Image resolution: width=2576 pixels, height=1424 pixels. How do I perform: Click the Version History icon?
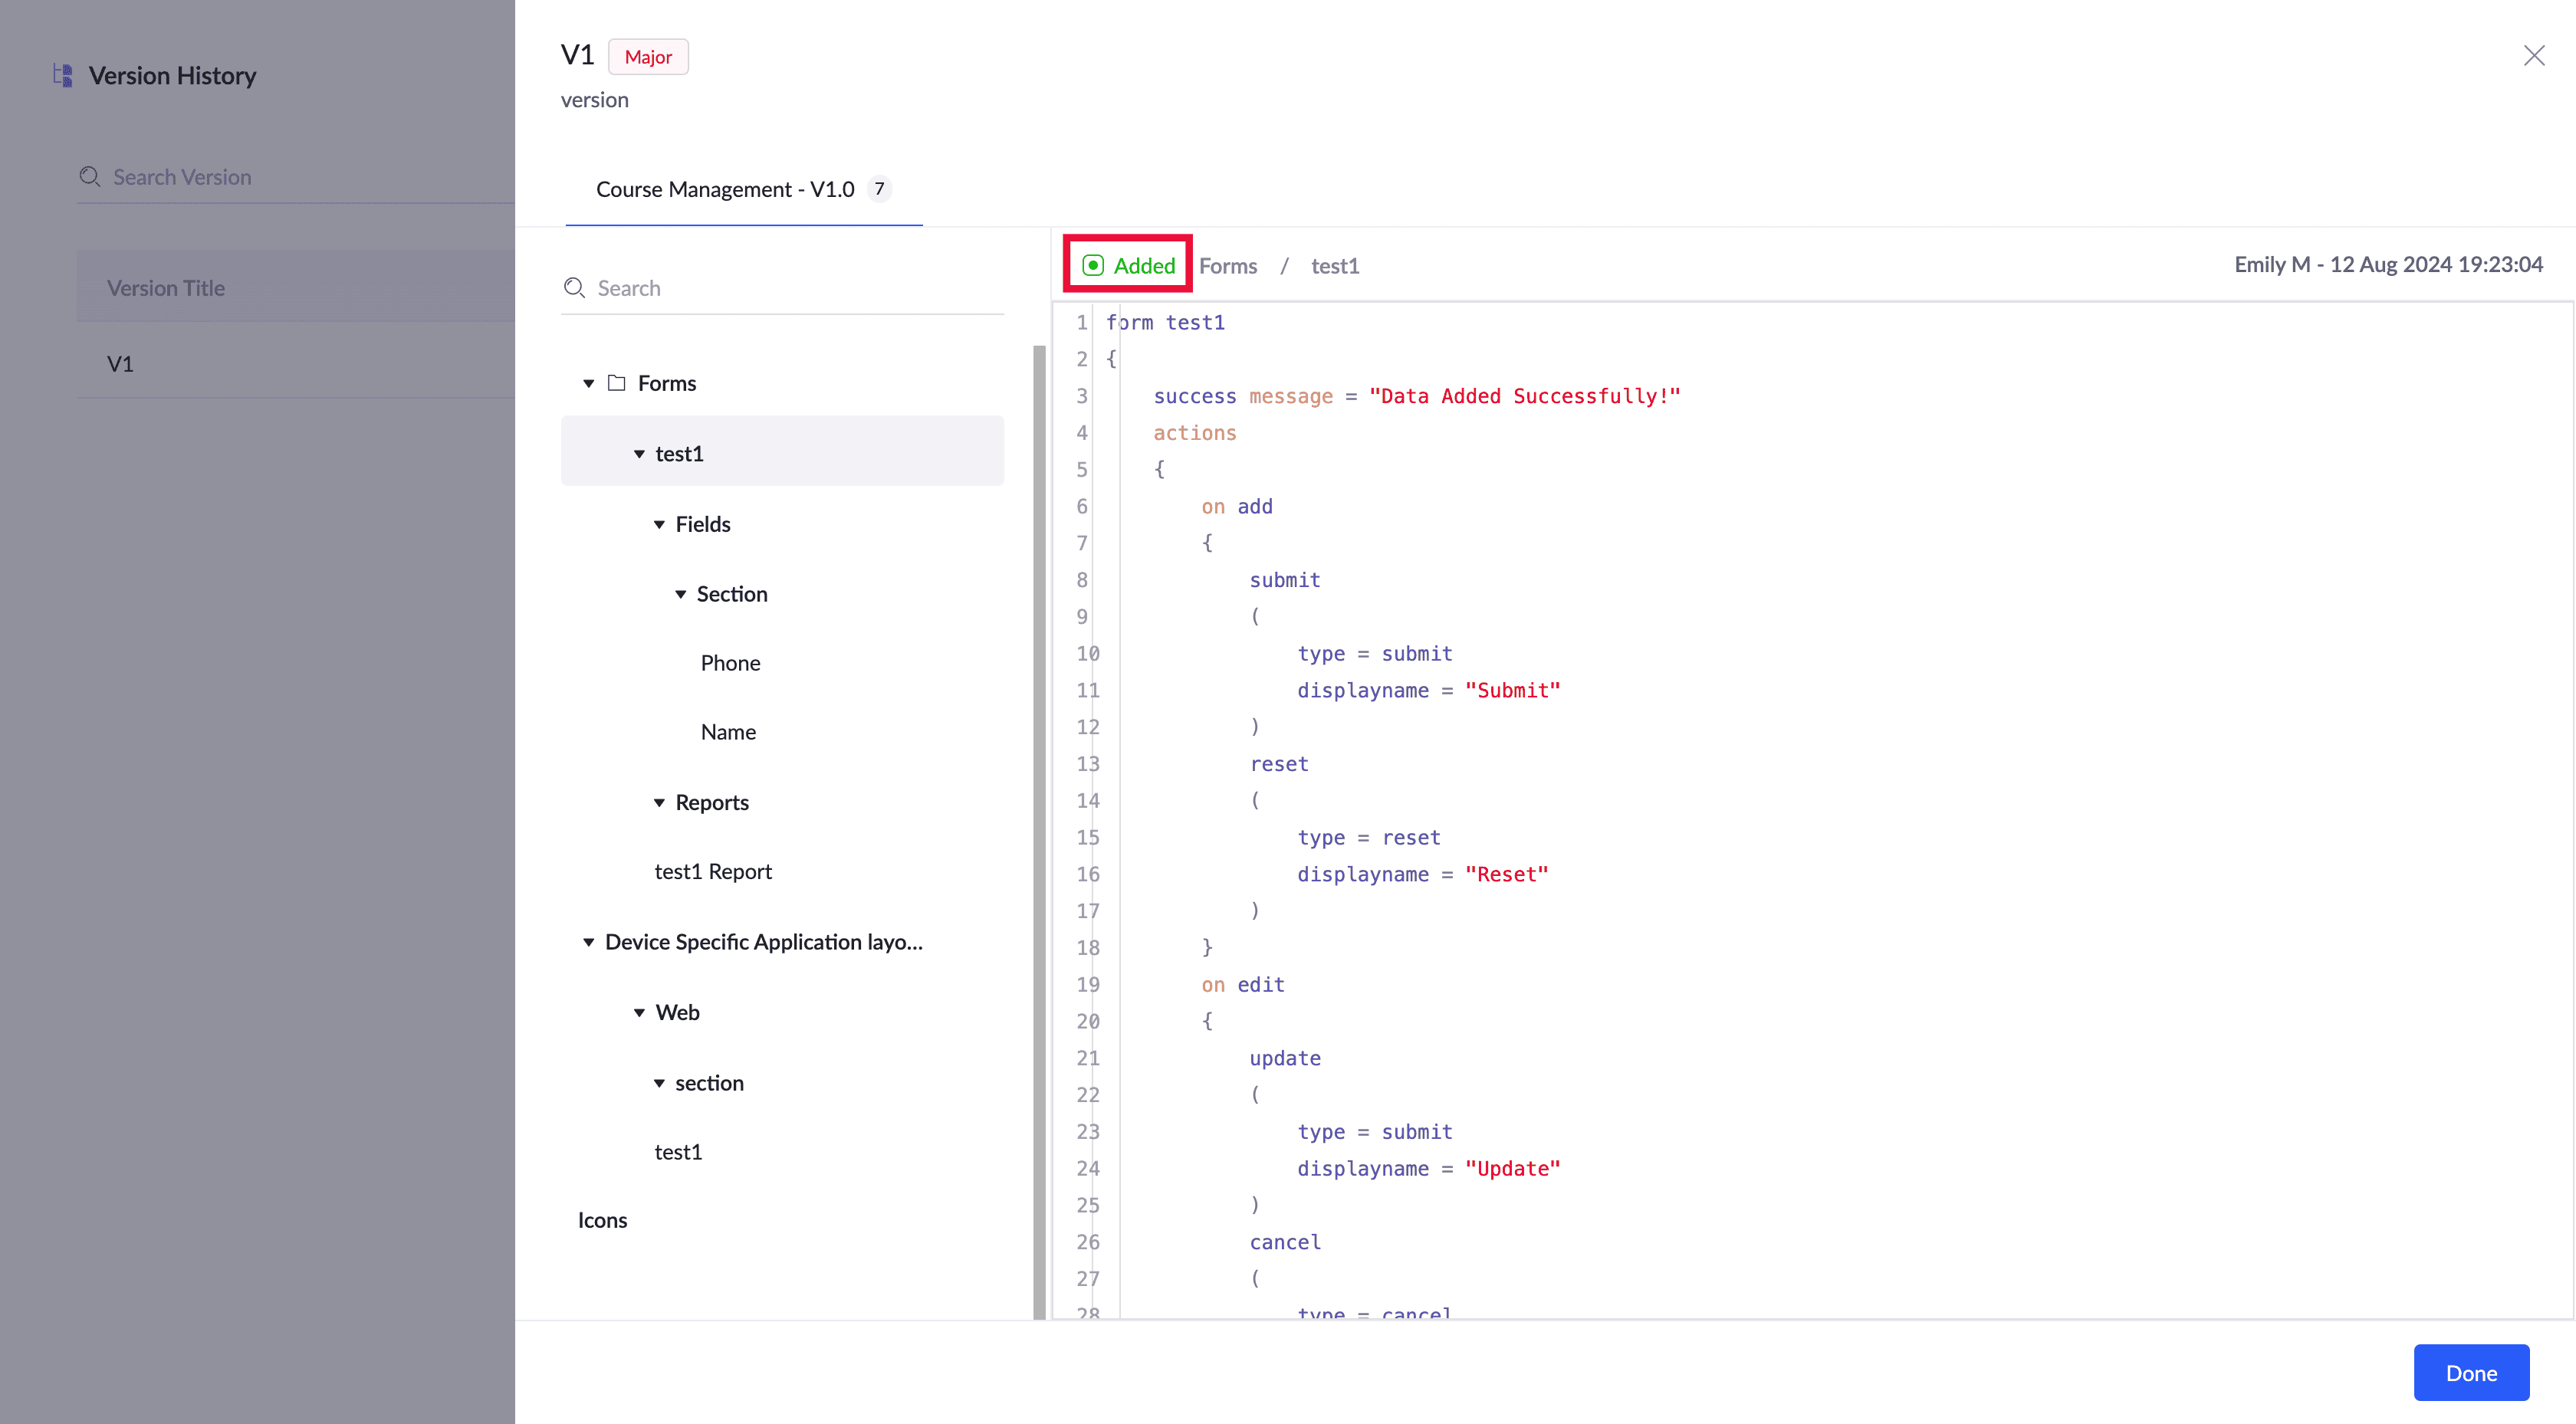pyautogui.click(x=63, y=76)
